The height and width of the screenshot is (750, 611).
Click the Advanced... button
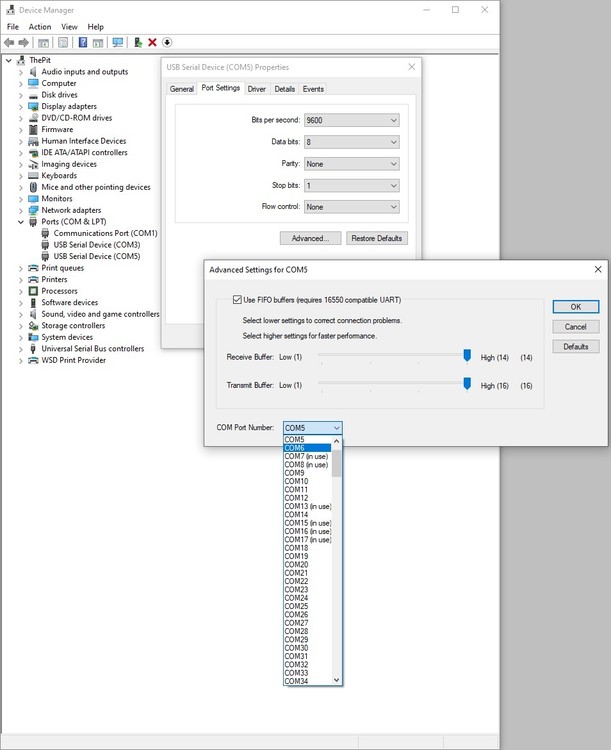click(310, 238)
